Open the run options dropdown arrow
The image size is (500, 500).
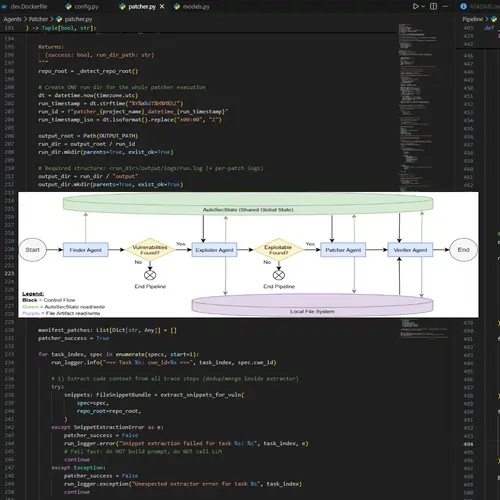[x=423, y=6]
